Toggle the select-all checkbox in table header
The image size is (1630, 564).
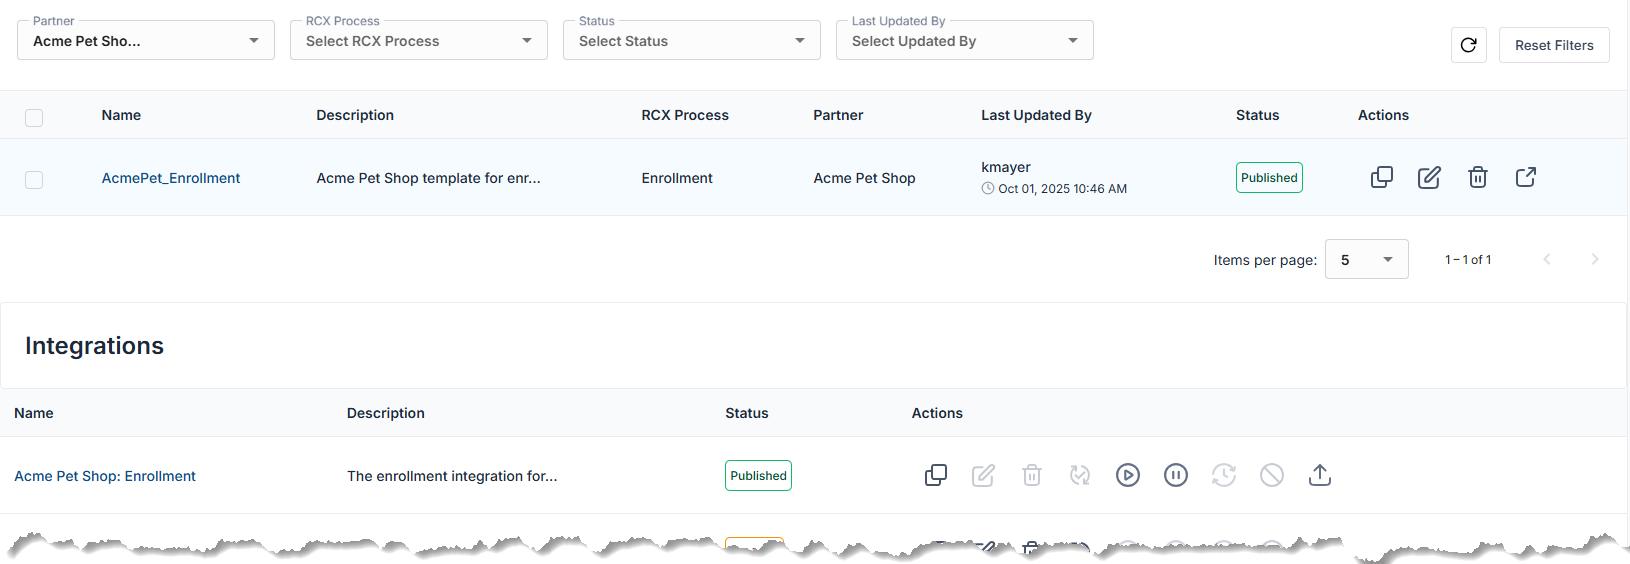[x=34, y=117]
